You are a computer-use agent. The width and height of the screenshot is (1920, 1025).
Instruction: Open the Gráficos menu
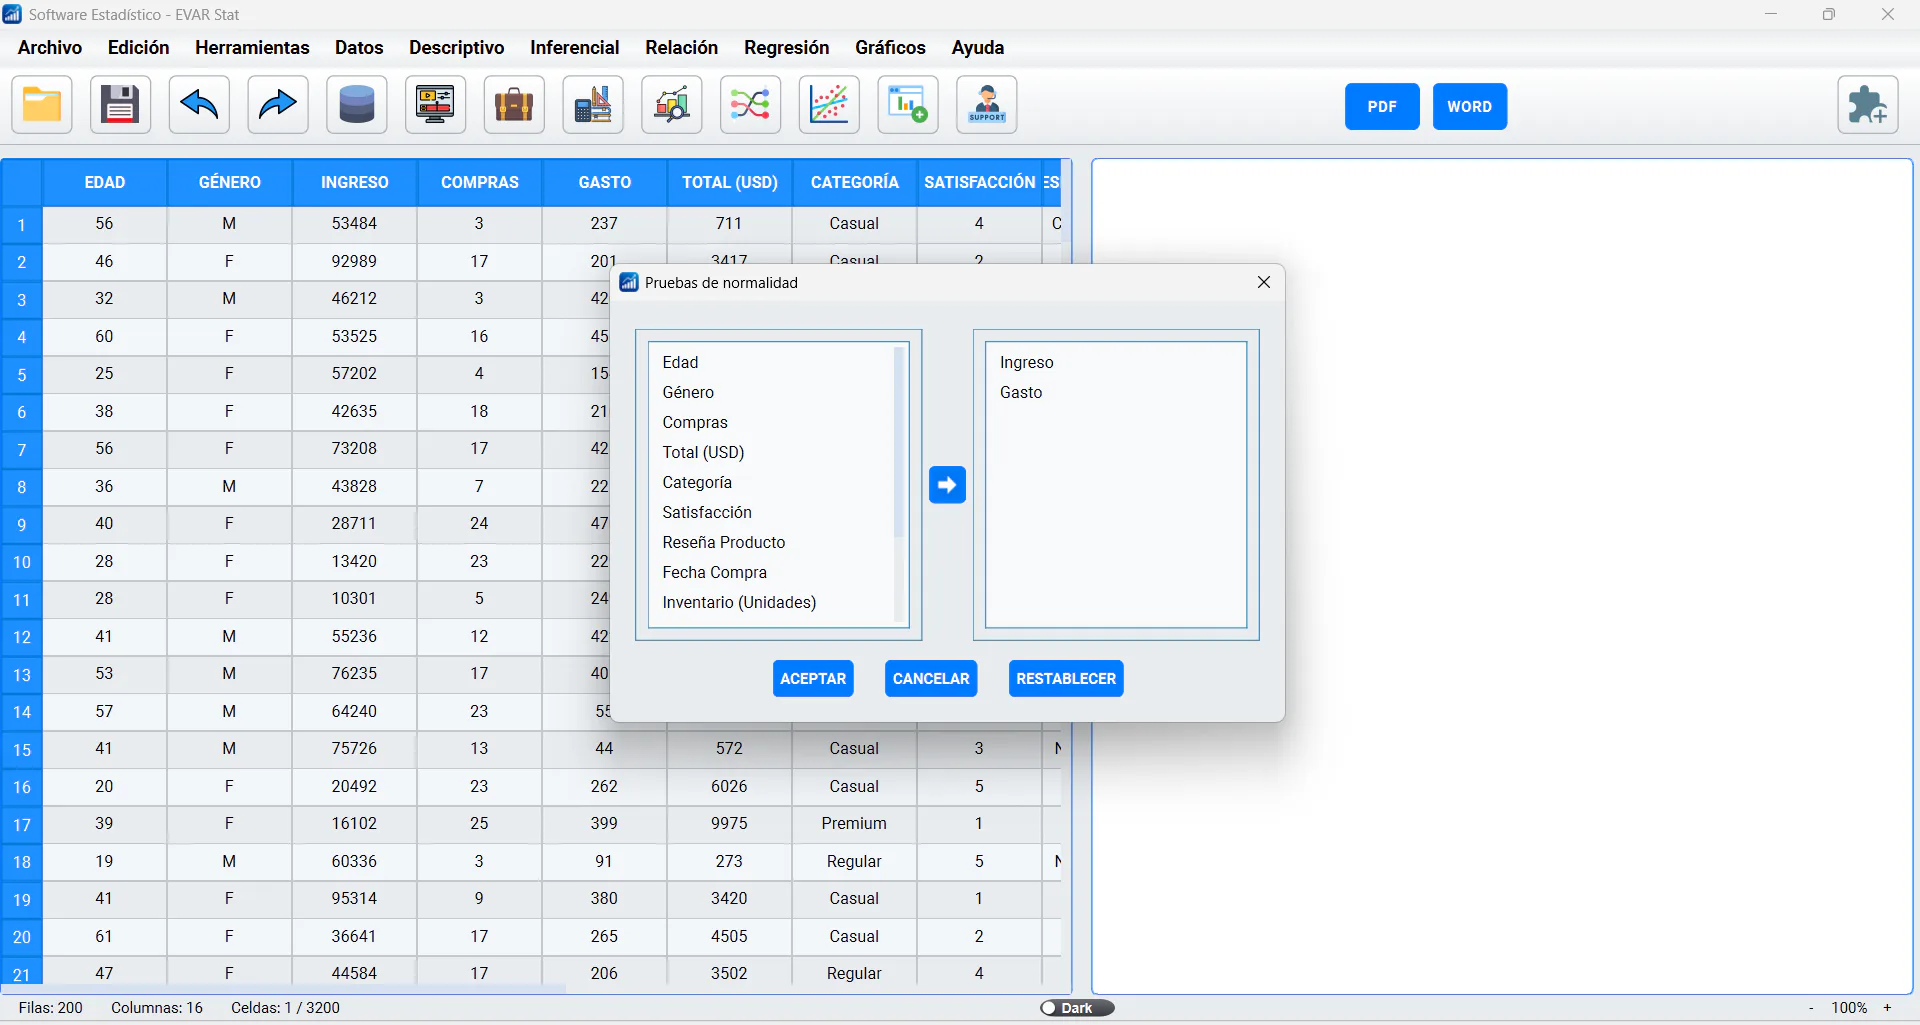(x=890, y=47)
